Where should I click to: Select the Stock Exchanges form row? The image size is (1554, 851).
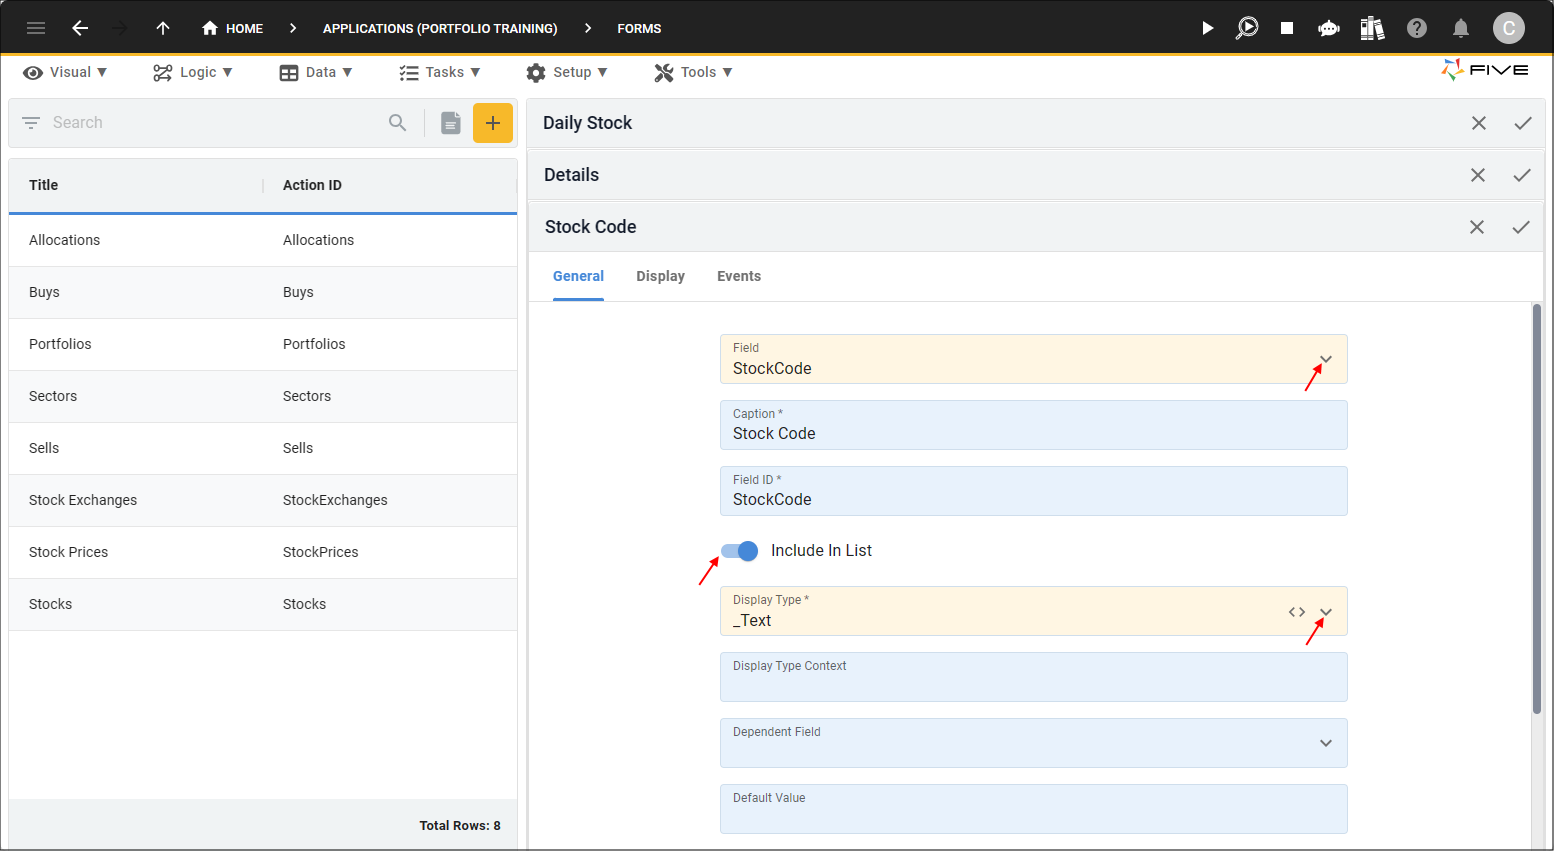pos(263,500)
